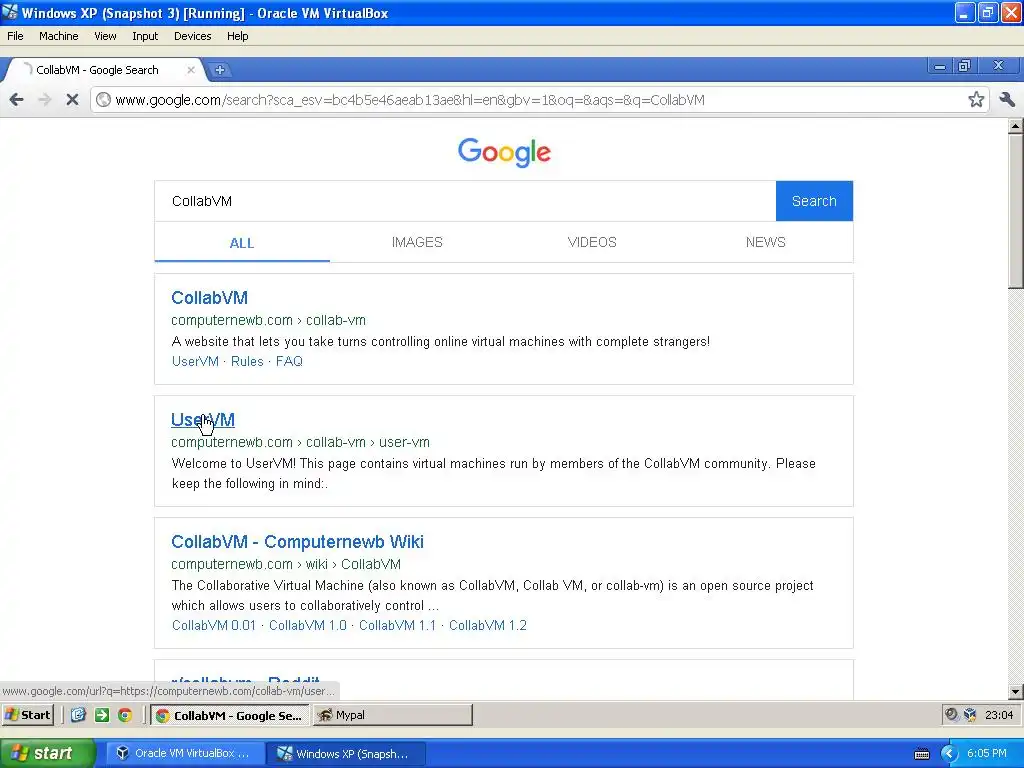The image size is (1024, 768).
Task: Select the ALL results tab
Action: point(242,243)
